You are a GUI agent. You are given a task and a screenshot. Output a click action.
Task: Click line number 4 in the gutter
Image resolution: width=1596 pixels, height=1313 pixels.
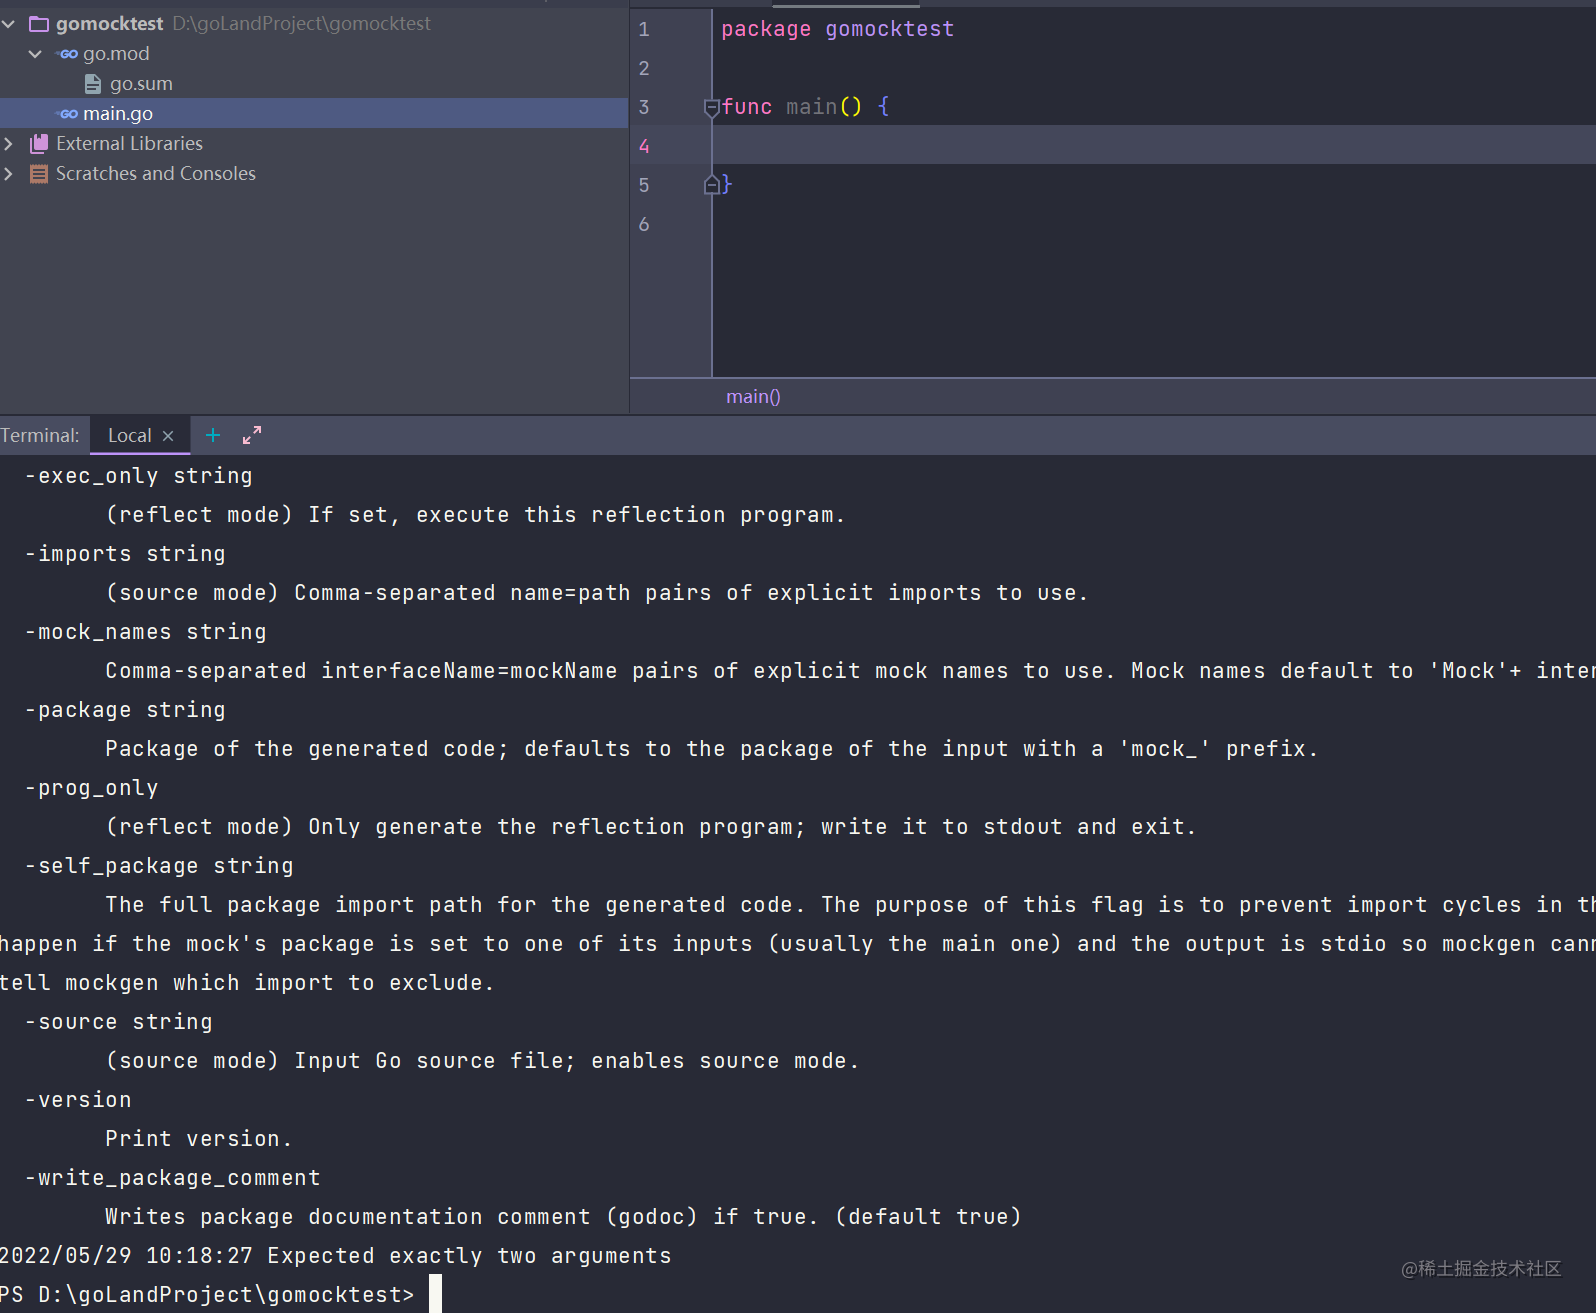(644, 147)
